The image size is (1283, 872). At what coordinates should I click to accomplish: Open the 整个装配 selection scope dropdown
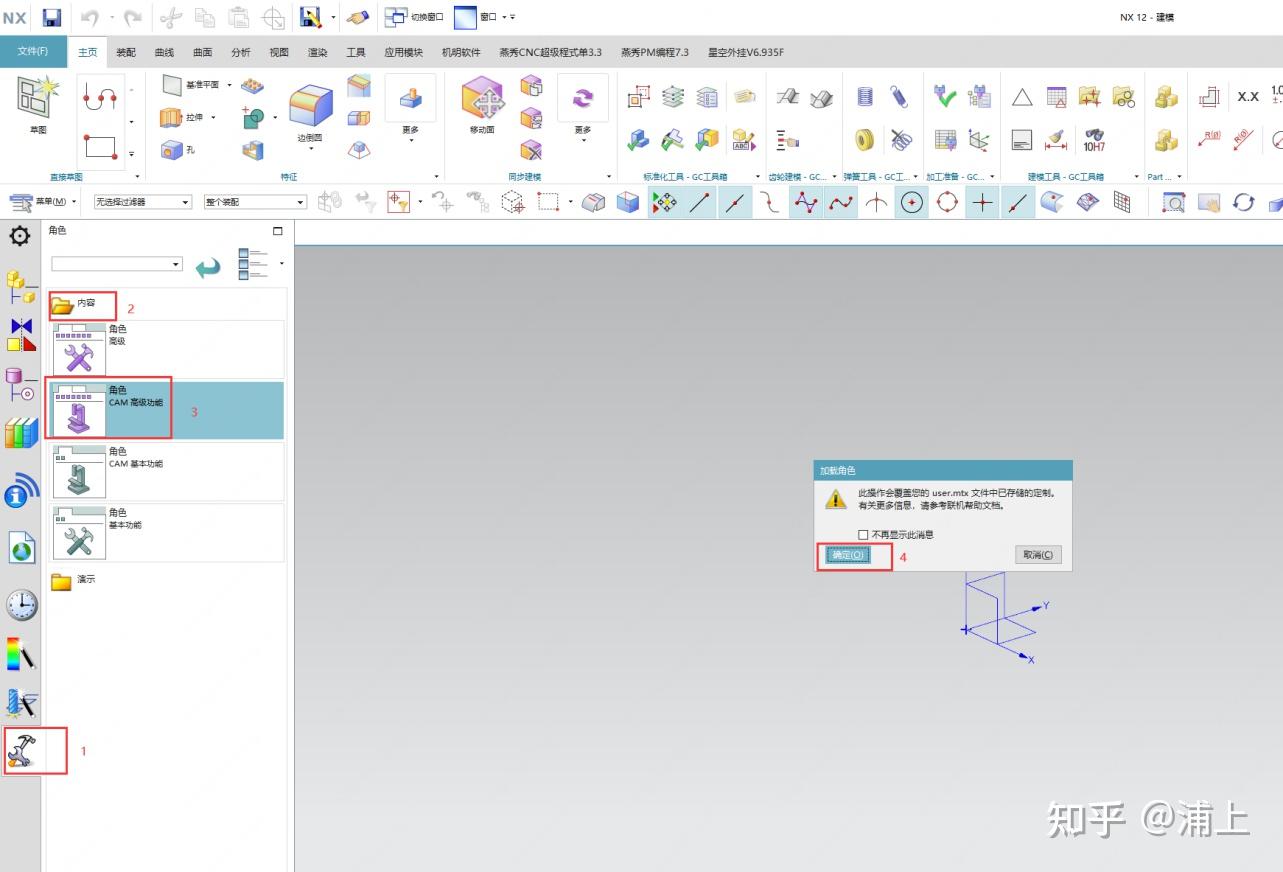[254, 202]
